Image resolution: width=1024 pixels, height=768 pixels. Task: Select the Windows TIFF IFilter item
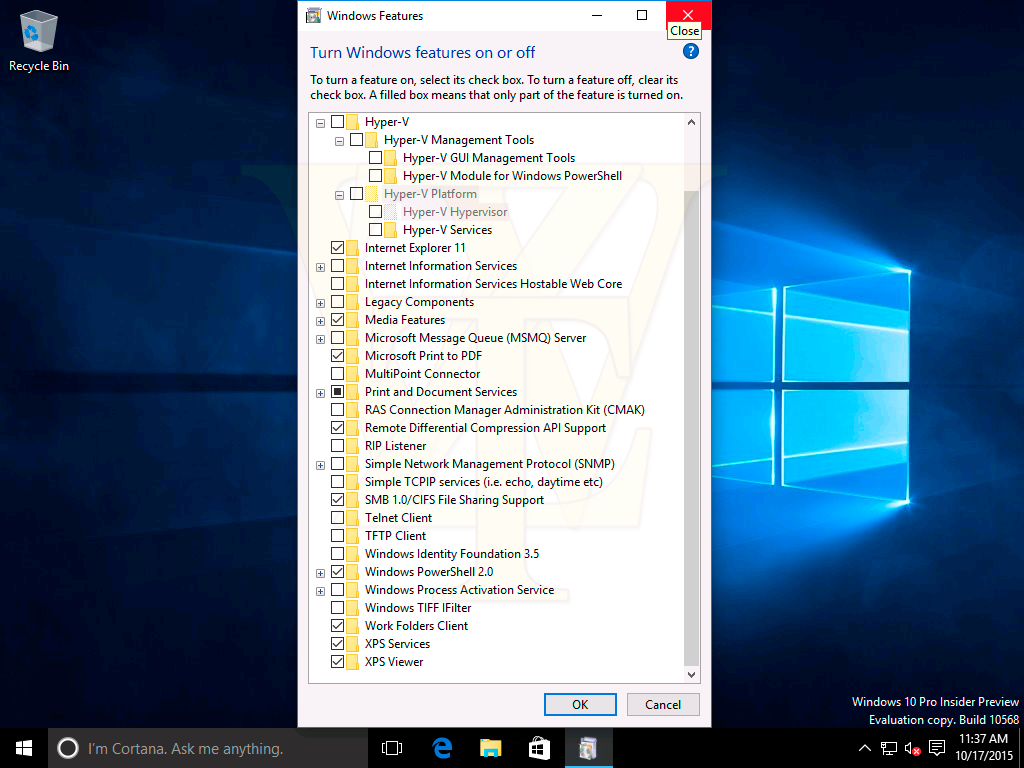click(x=417, y=608)
